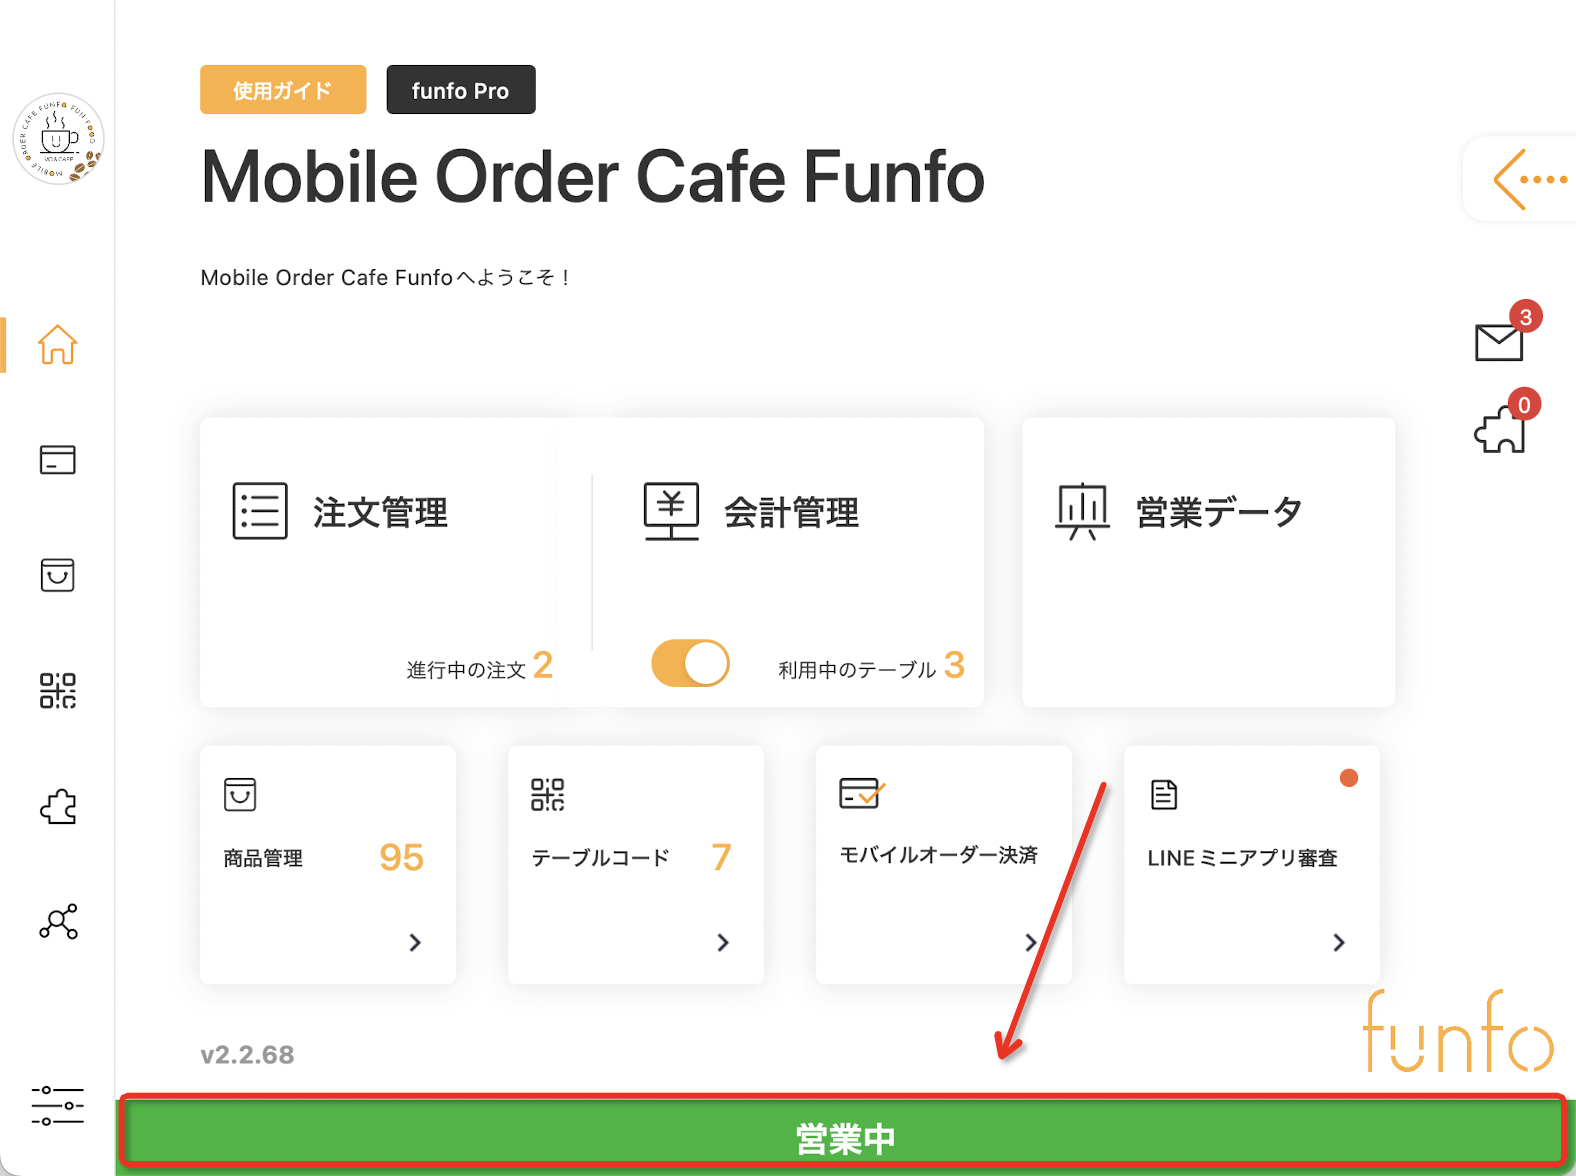This screenshot has width=1576, height=1176.
Task: Click the 利用中のテーブル count 3
Action: [x=955, y=665]
